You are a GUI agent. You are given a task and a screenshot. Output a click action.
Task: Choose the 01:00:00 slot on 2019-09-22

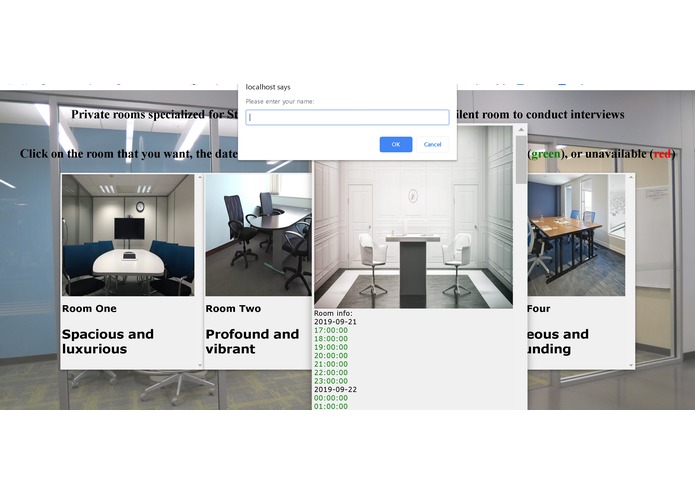[x=331, y=406]
